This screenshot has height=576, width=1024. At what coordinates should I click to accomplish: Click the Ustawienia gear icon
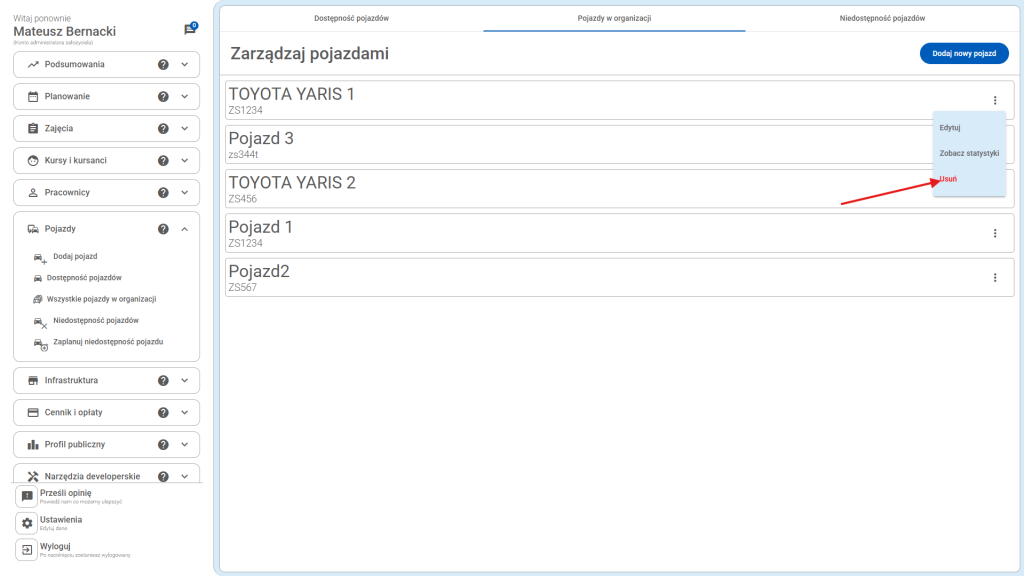click(28, 523)
